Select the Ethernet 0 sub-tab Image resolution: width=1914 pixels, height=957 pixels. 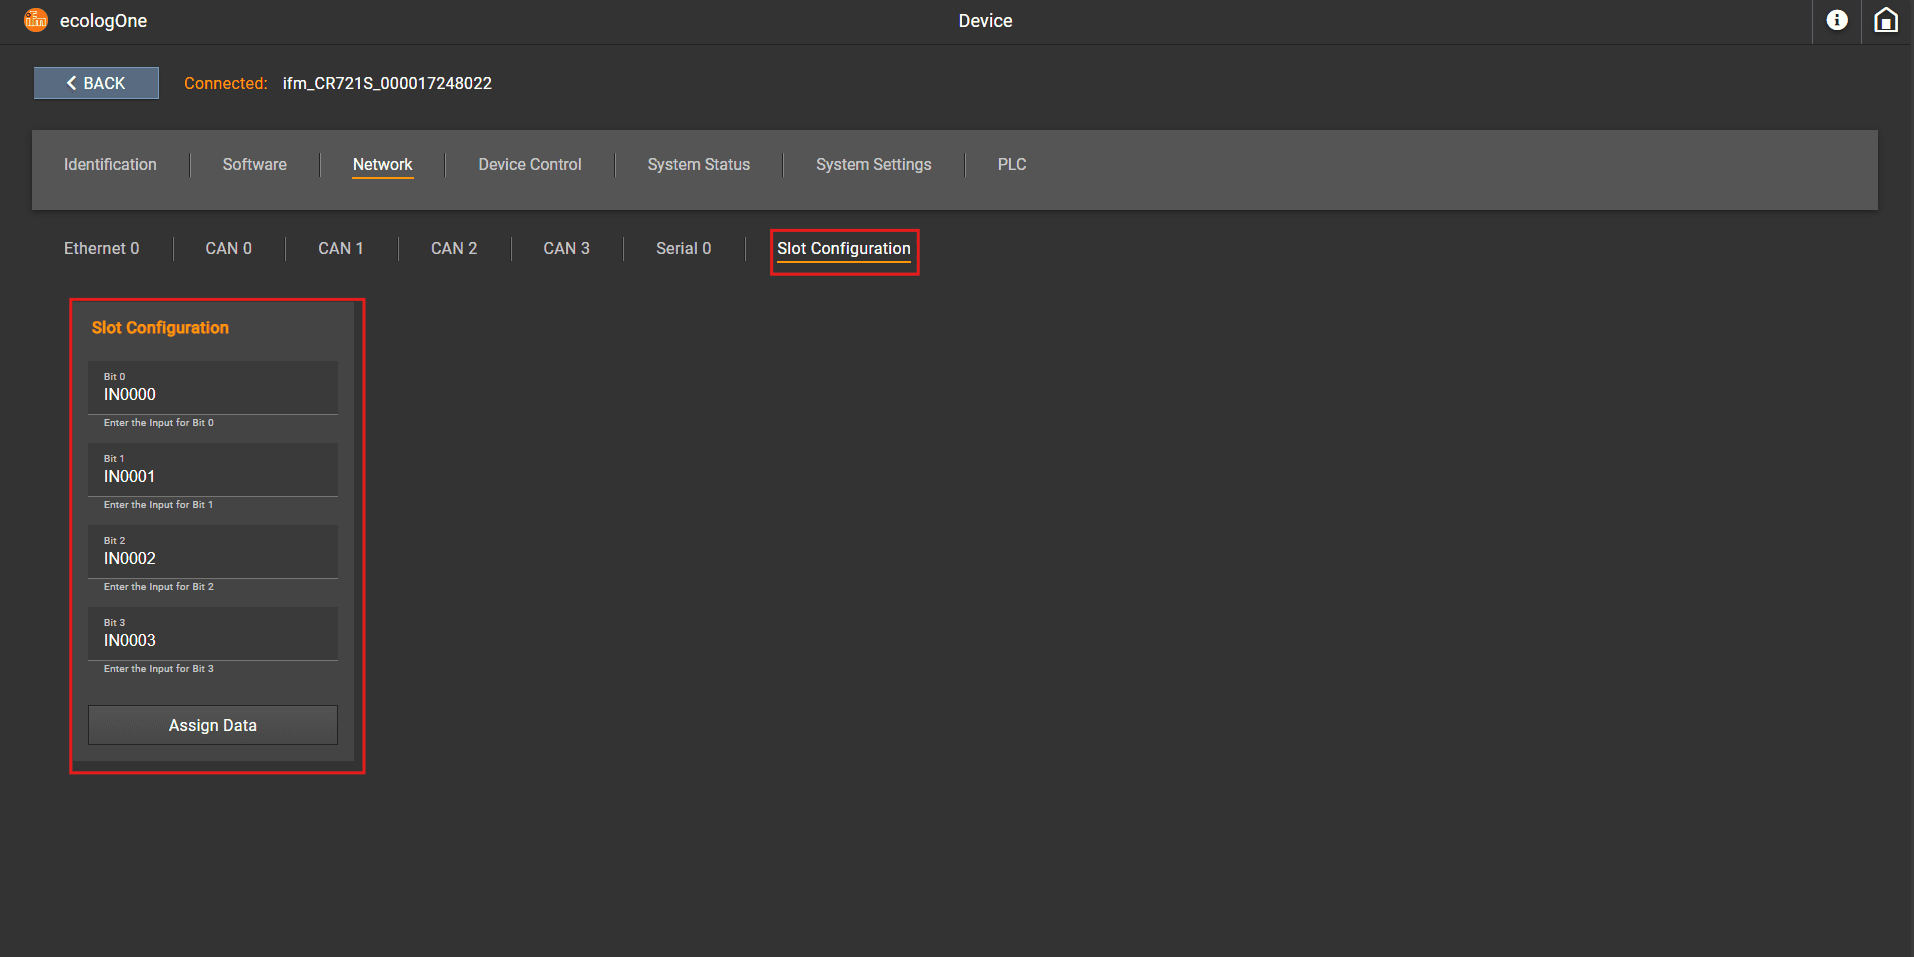tap(101, 249)
